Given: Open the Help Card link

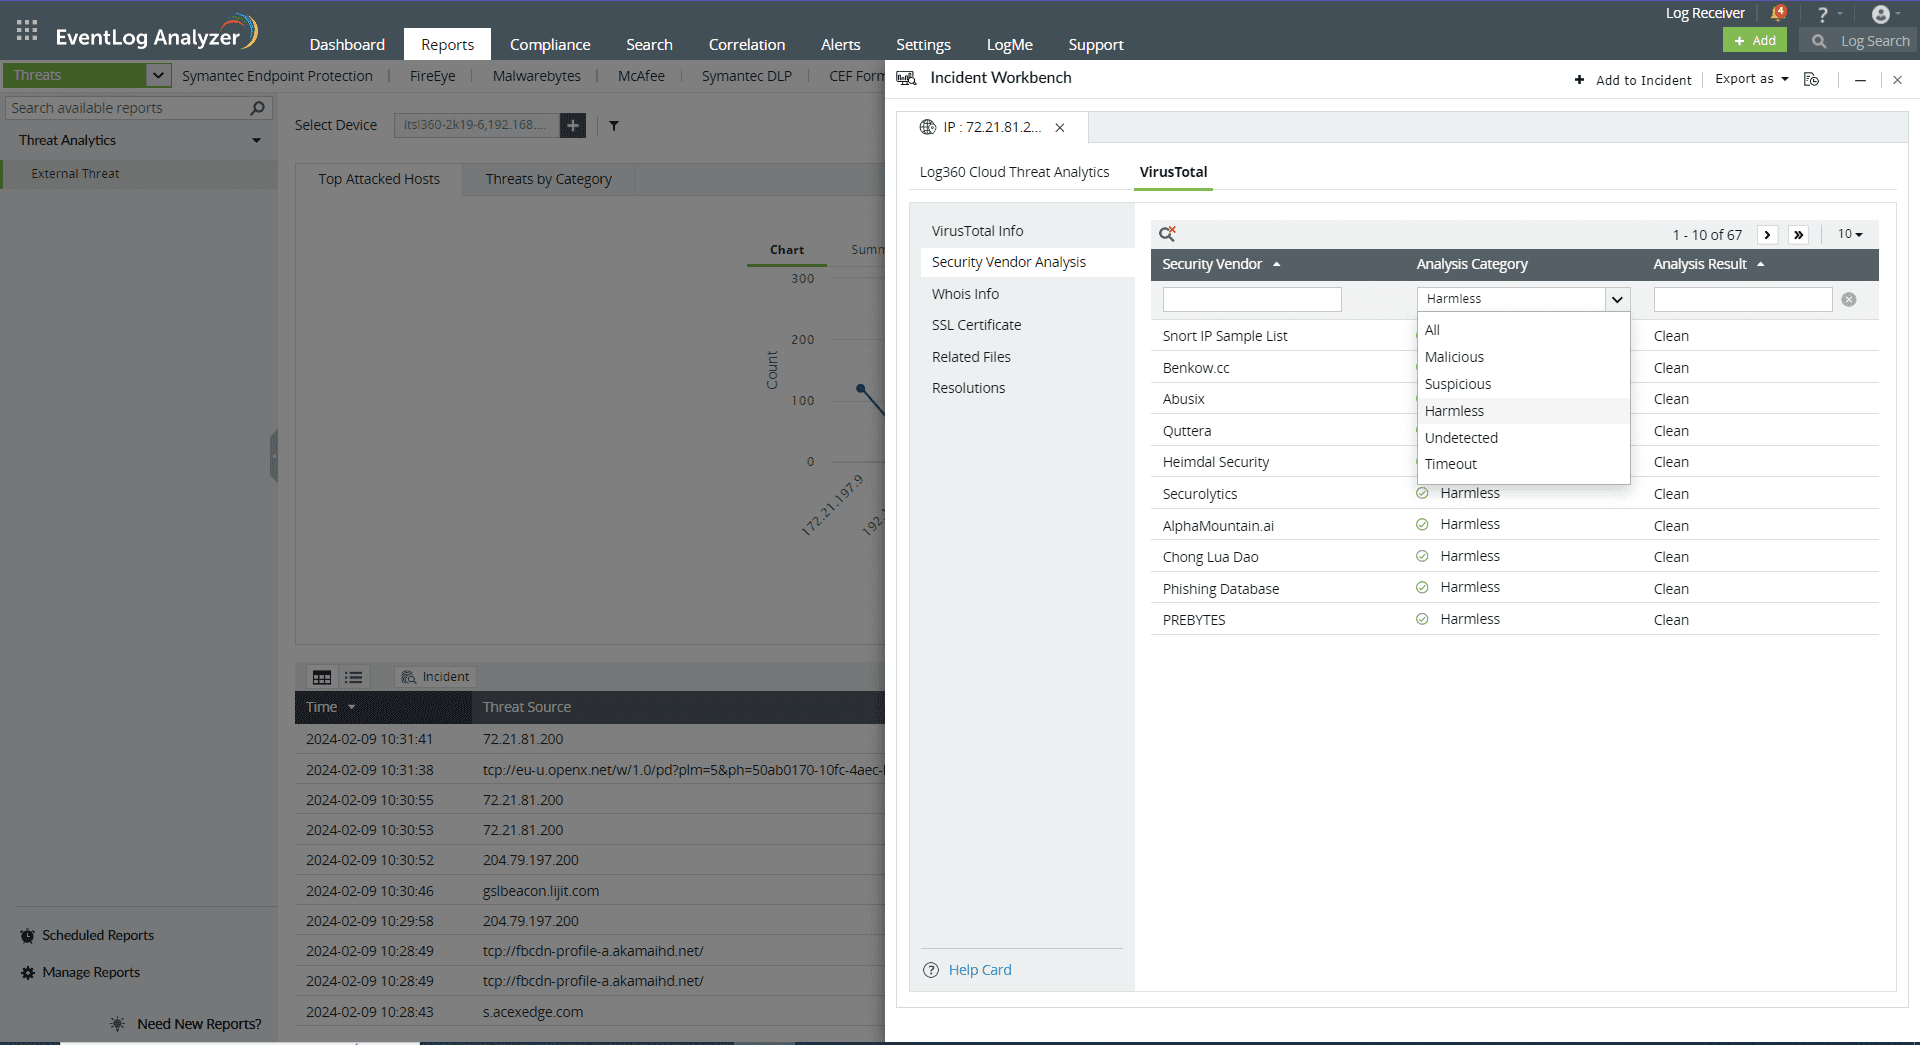Looking at the screenshot, I should tap(980, 970).
